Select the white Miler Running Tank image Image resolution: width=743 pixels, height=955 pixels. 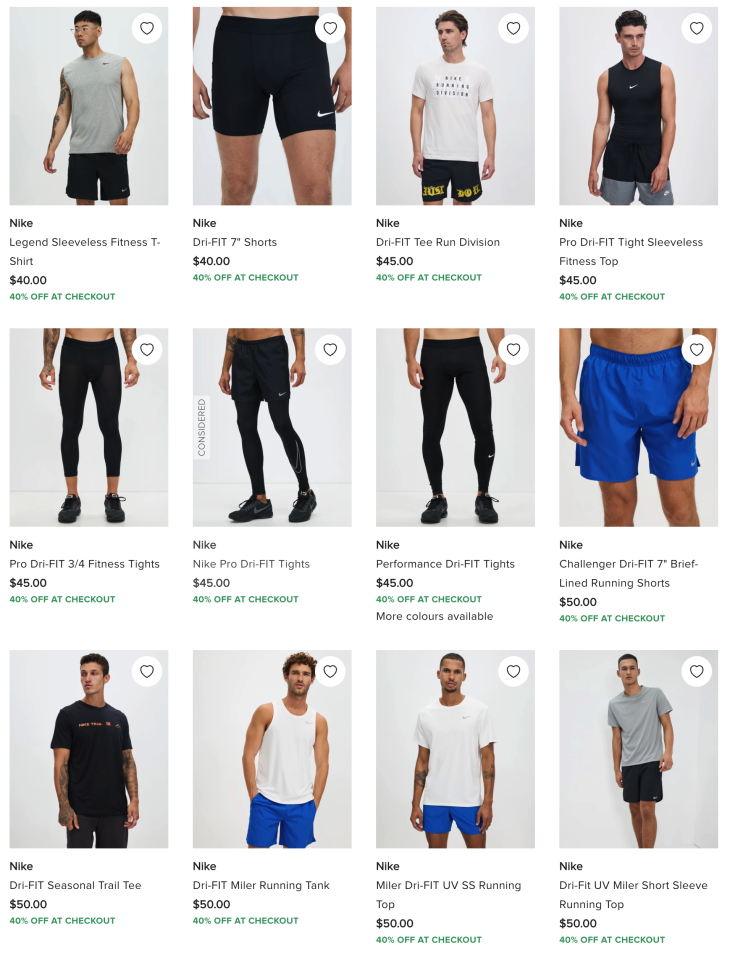[x=272, y=749]
